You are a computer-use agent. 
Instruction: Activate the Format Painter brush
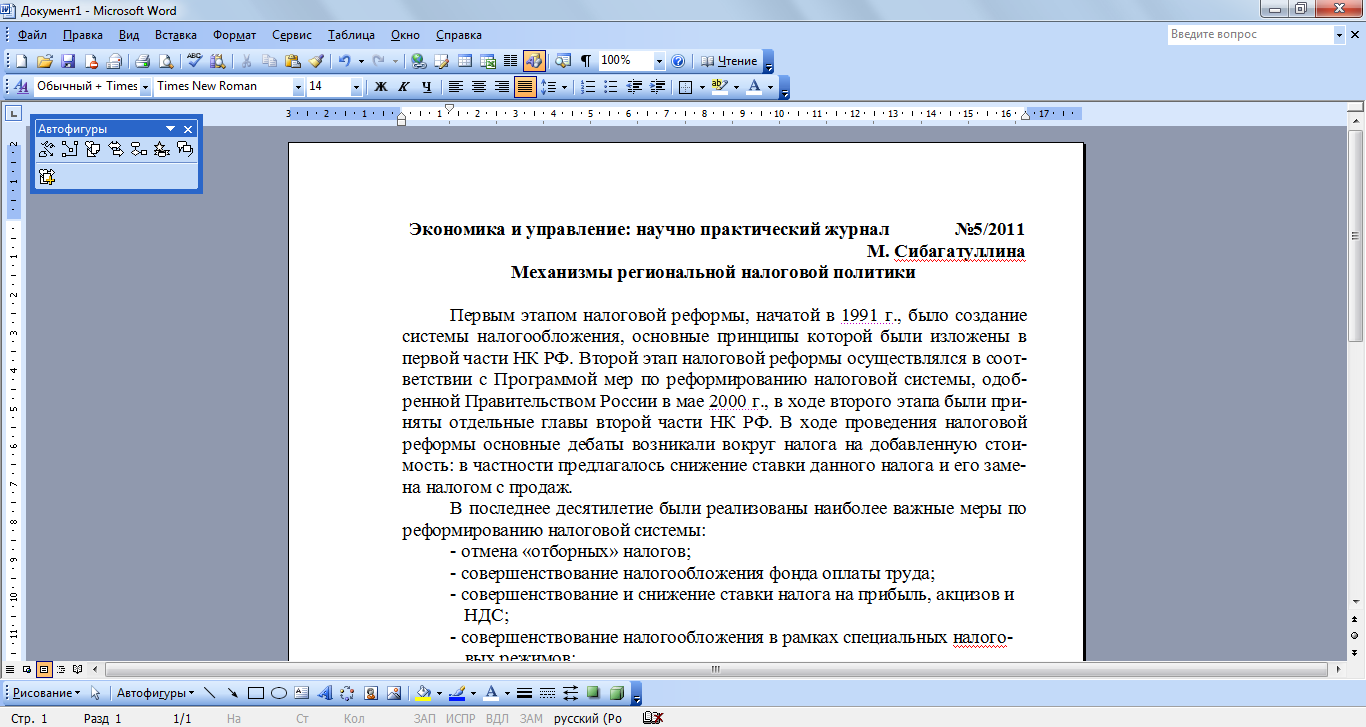point(315,61)
